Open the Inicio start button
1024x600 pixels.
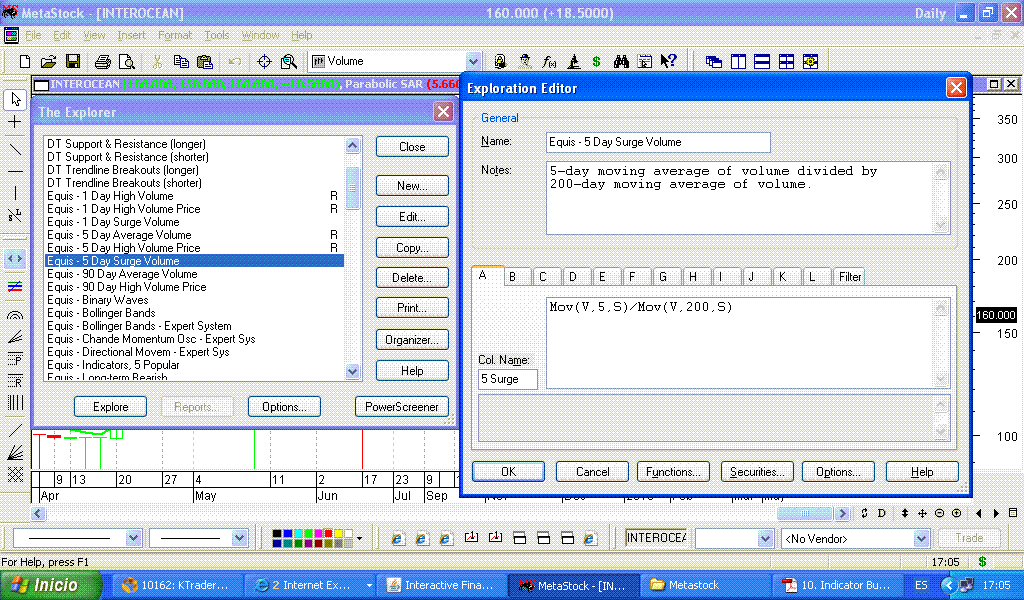pos(50,585)
